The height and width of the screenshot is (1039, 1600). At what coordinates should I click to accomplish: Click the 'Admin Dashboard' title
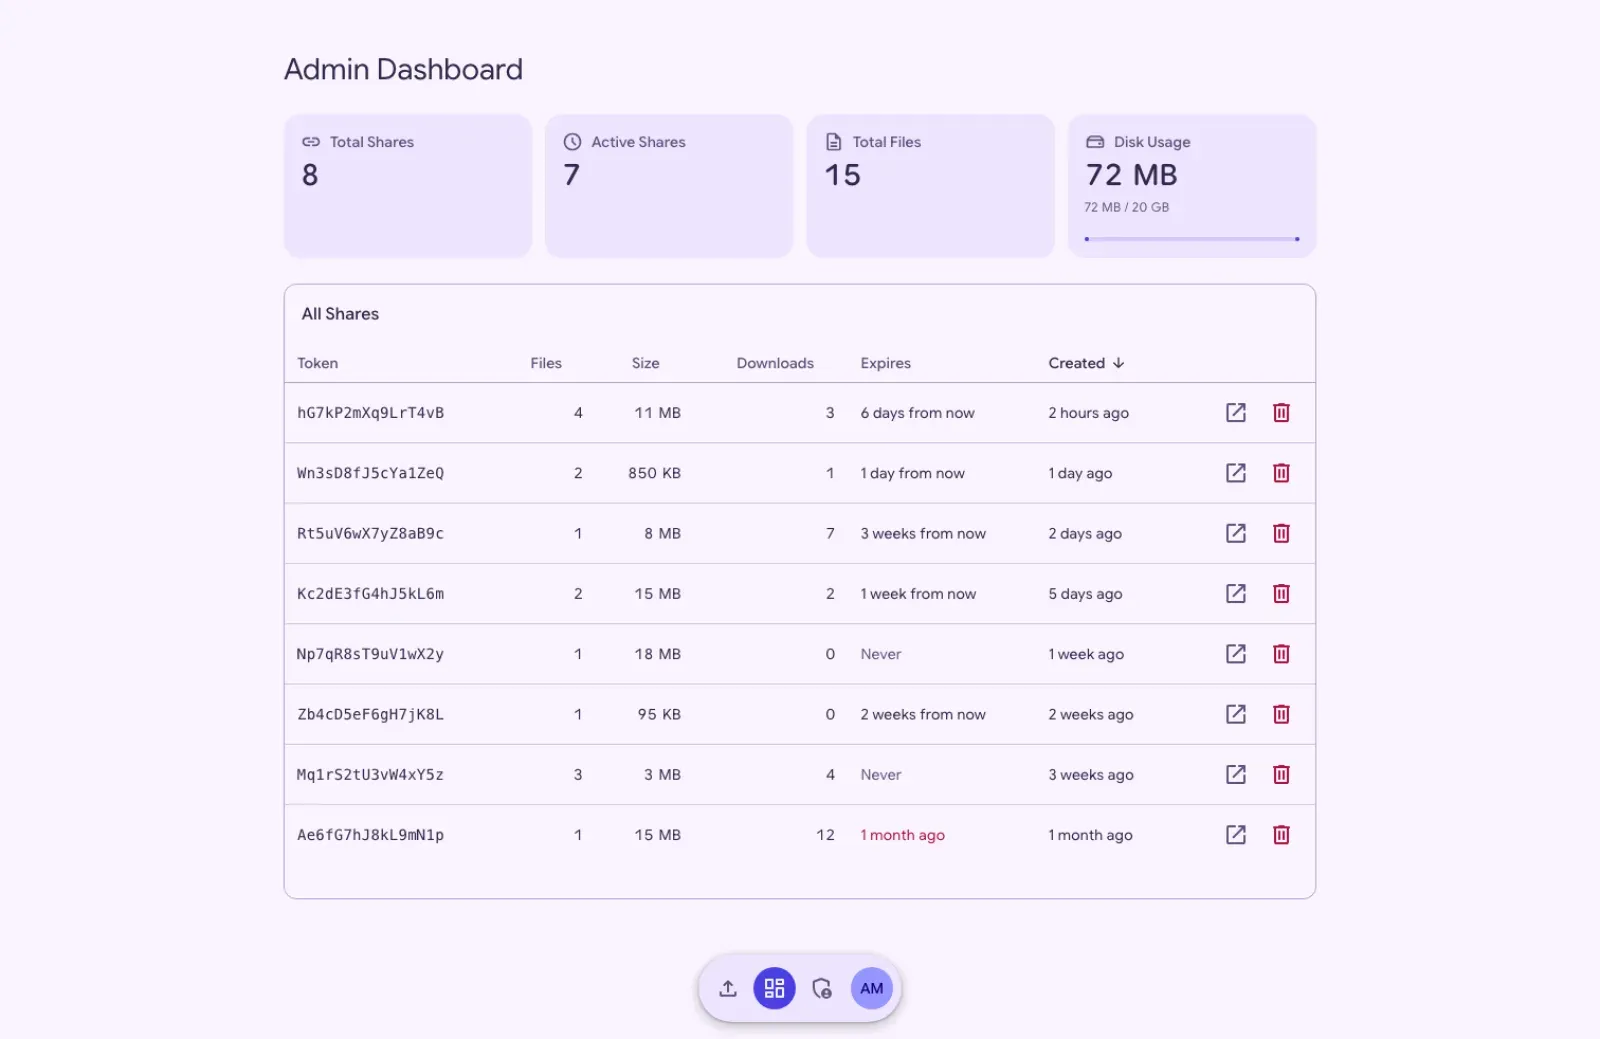tap(404, 69)
